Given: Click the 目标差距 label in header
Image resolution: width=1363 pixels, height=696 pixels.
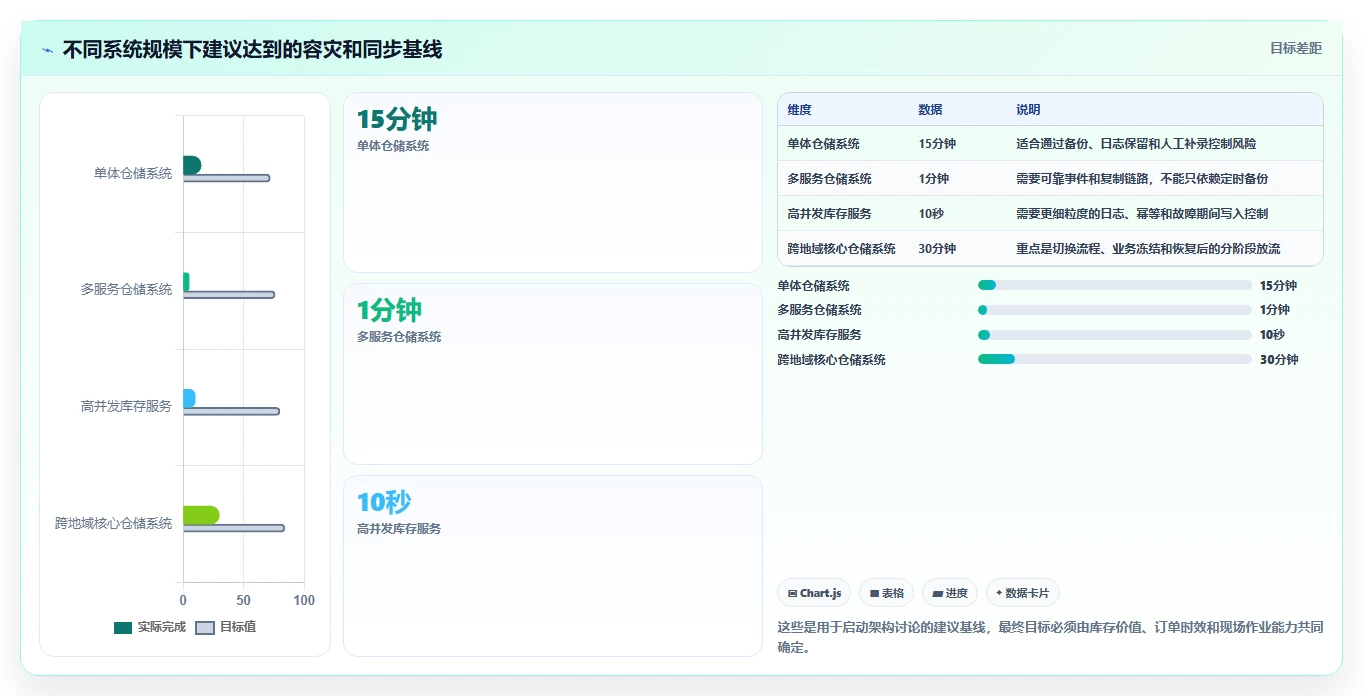Looking at the screenshot, I should click(1295, 48).
